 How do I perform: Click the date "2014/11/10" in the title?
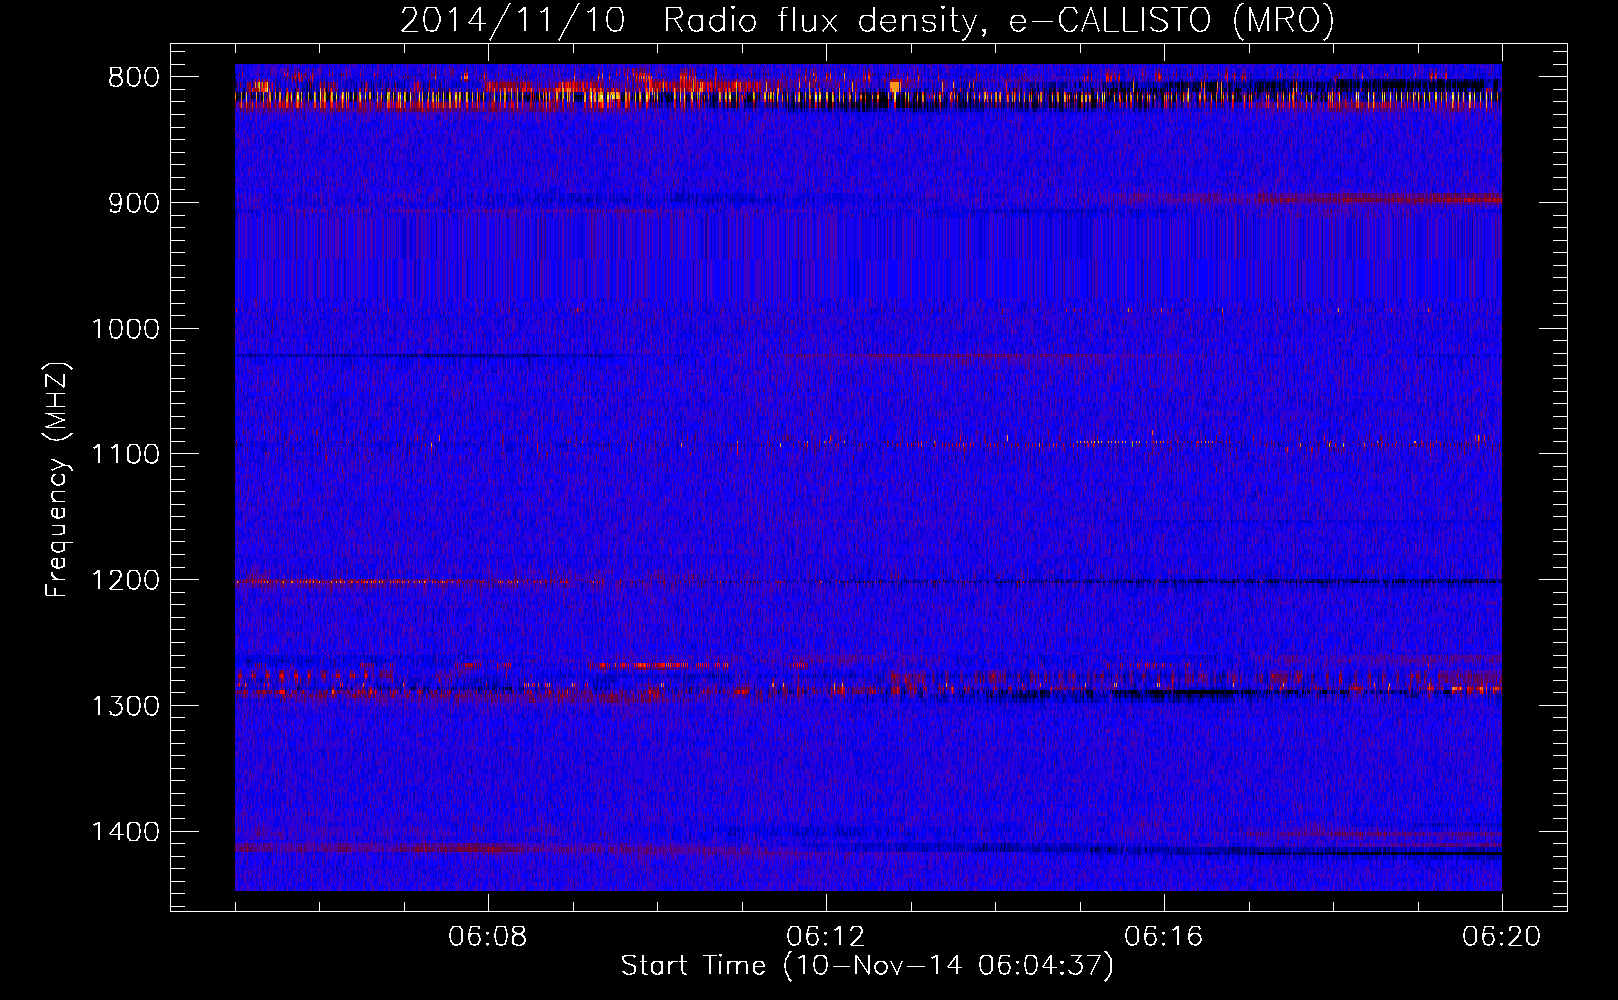512,20
